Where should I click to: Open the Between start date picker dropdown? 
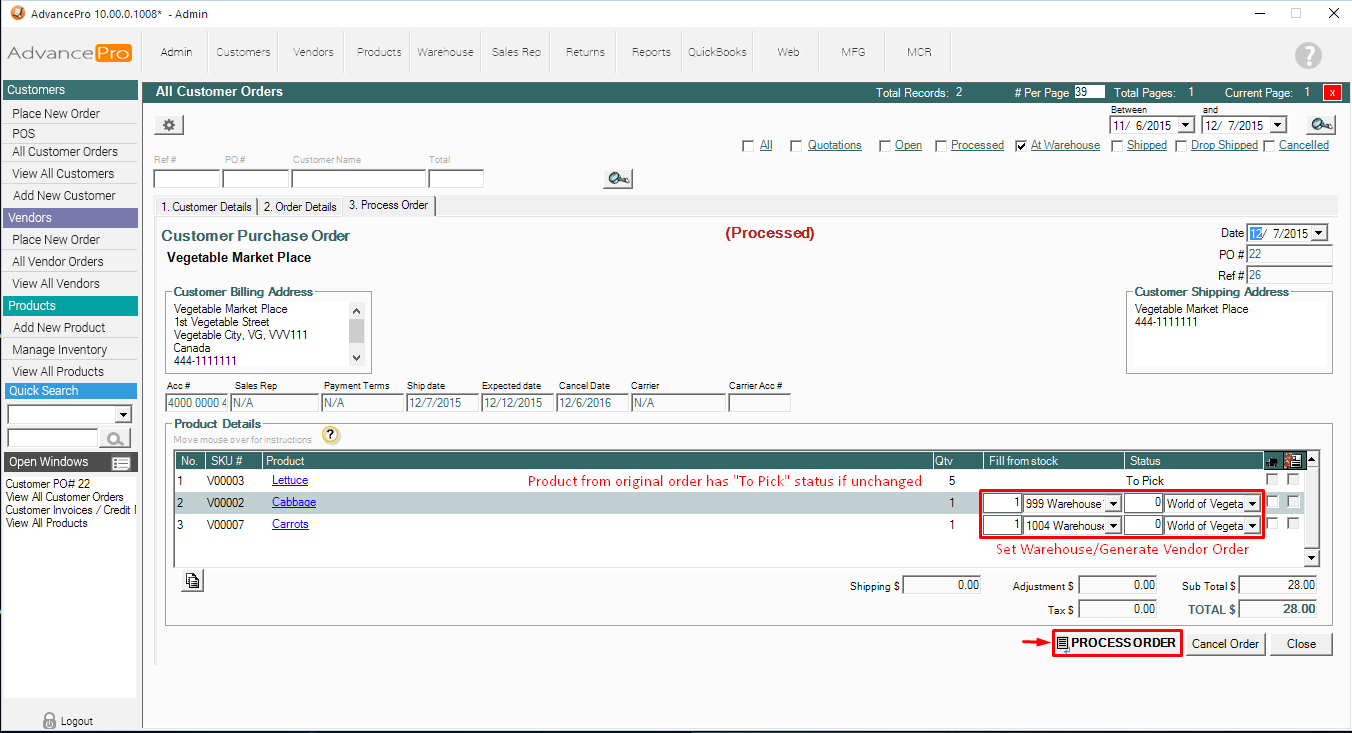coord(1186,126)
